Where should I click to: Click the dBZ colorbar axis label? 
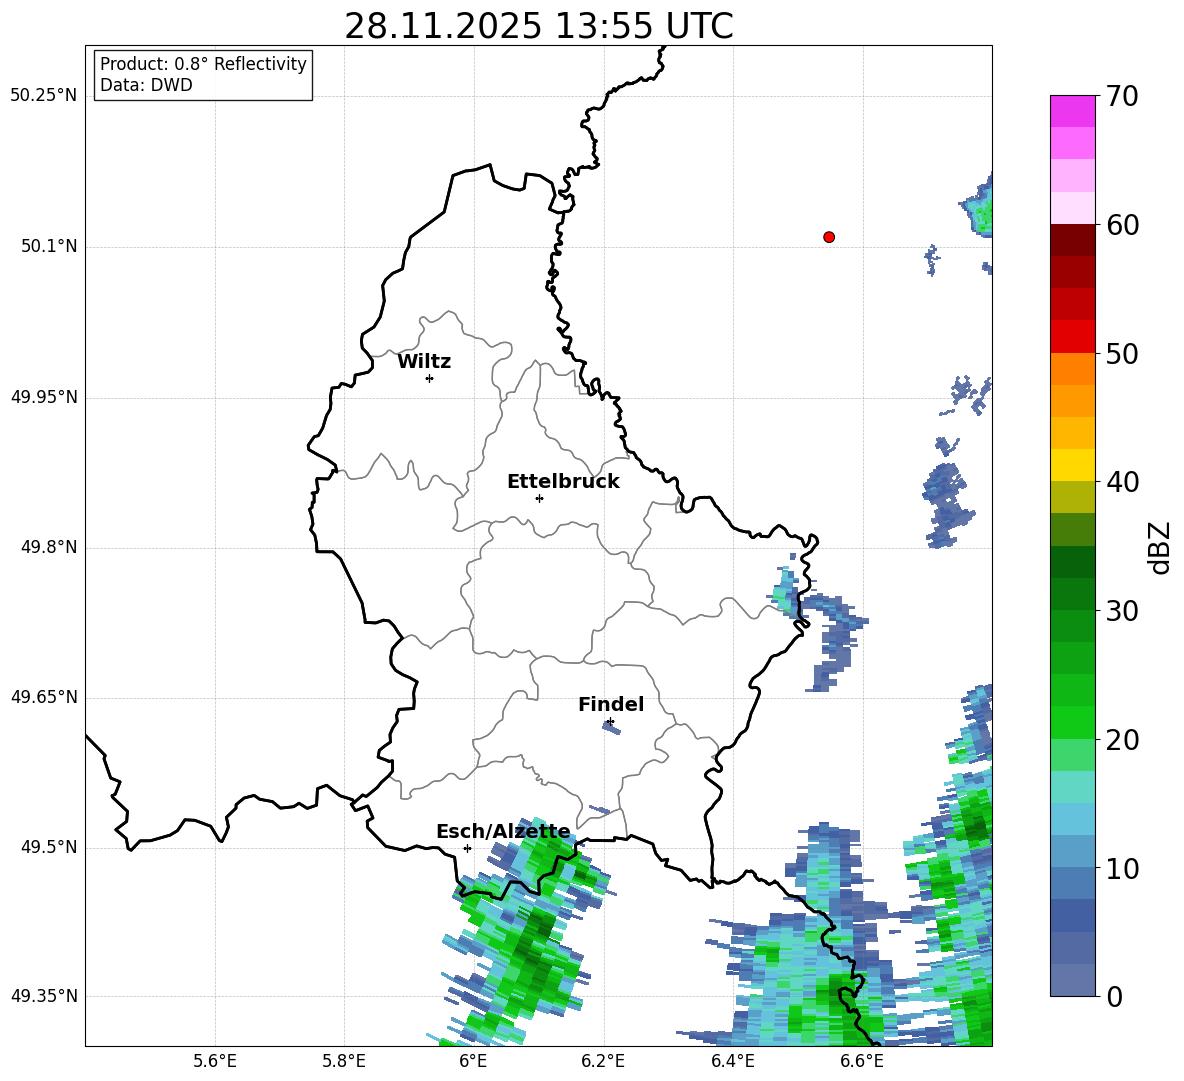(1161, 547)
